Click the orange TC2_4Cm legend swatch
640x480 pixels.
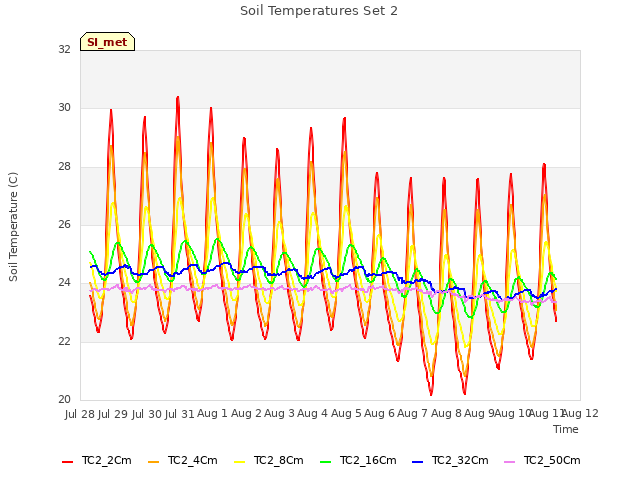pyautogui.click(x=153, y=462)
